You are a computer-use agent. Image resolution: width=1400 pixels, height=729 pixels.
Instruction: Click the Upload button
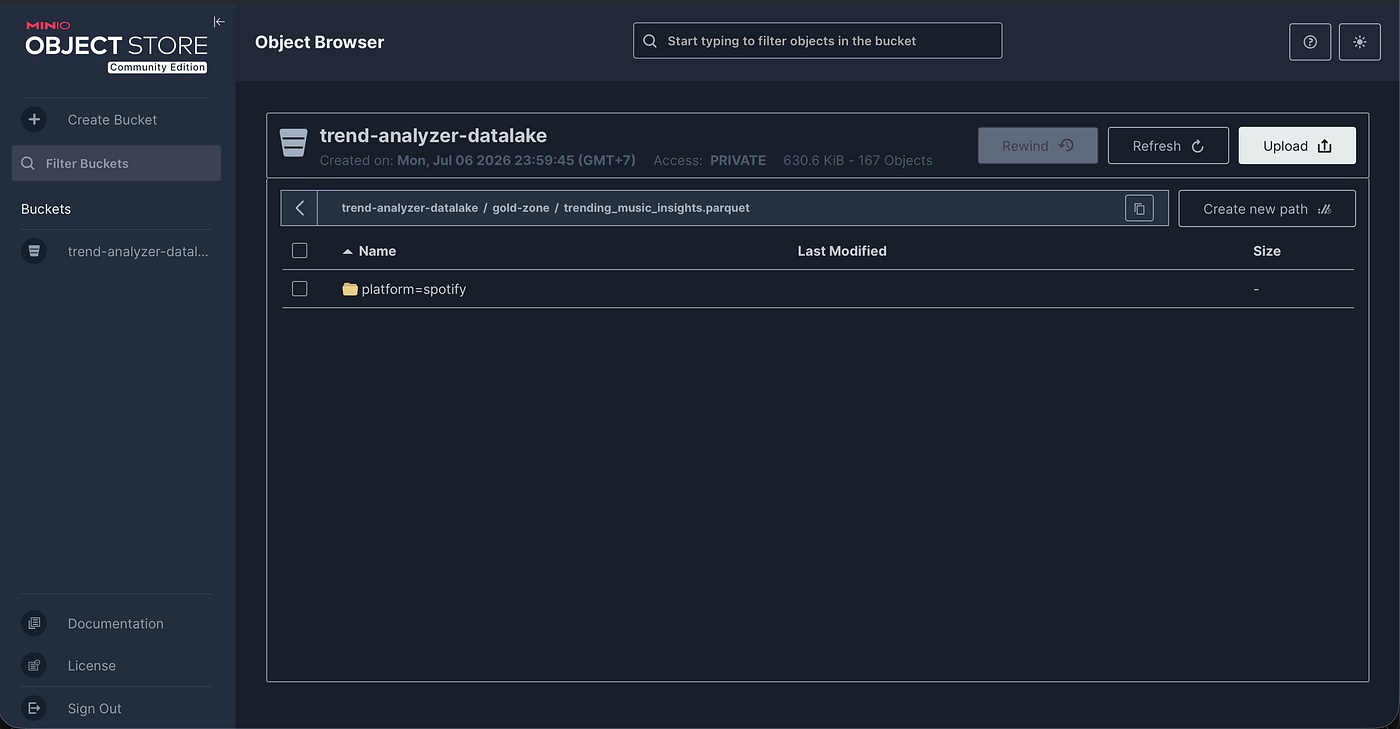tap(1297, 145)
